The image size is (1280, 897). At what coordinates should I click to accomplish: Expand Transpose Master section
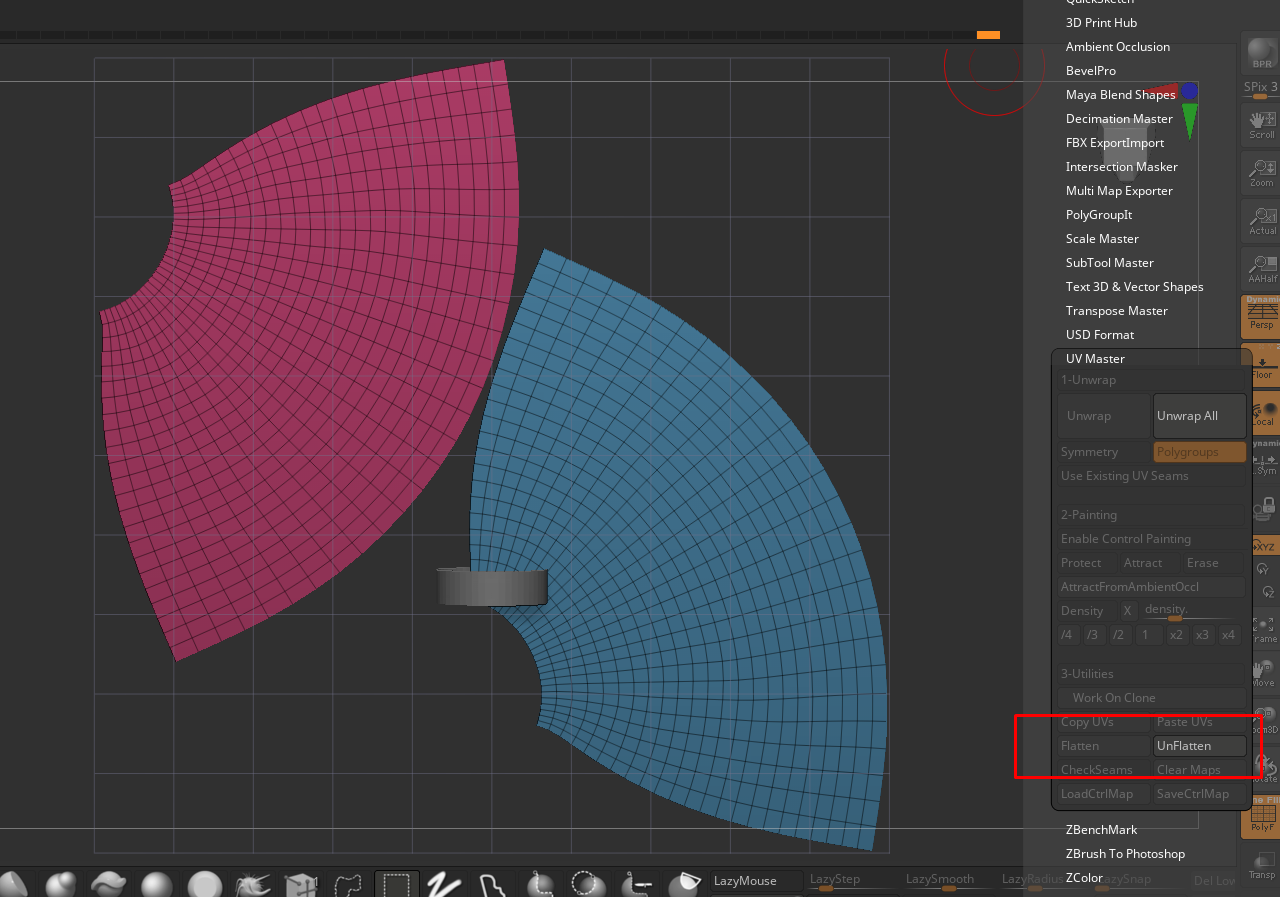(x=1116, y=311)
